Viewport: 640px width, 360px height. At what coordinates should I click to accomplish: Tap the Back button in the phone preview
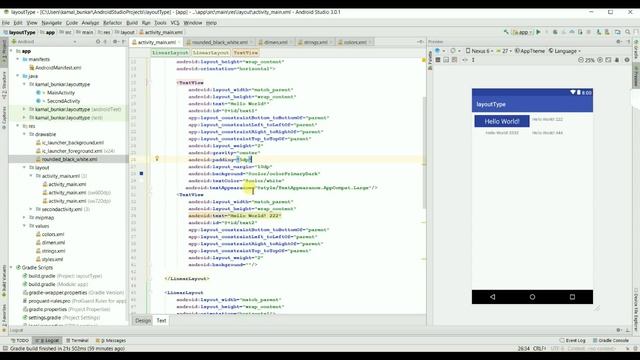pyautogui.click(x=492, y=297)
